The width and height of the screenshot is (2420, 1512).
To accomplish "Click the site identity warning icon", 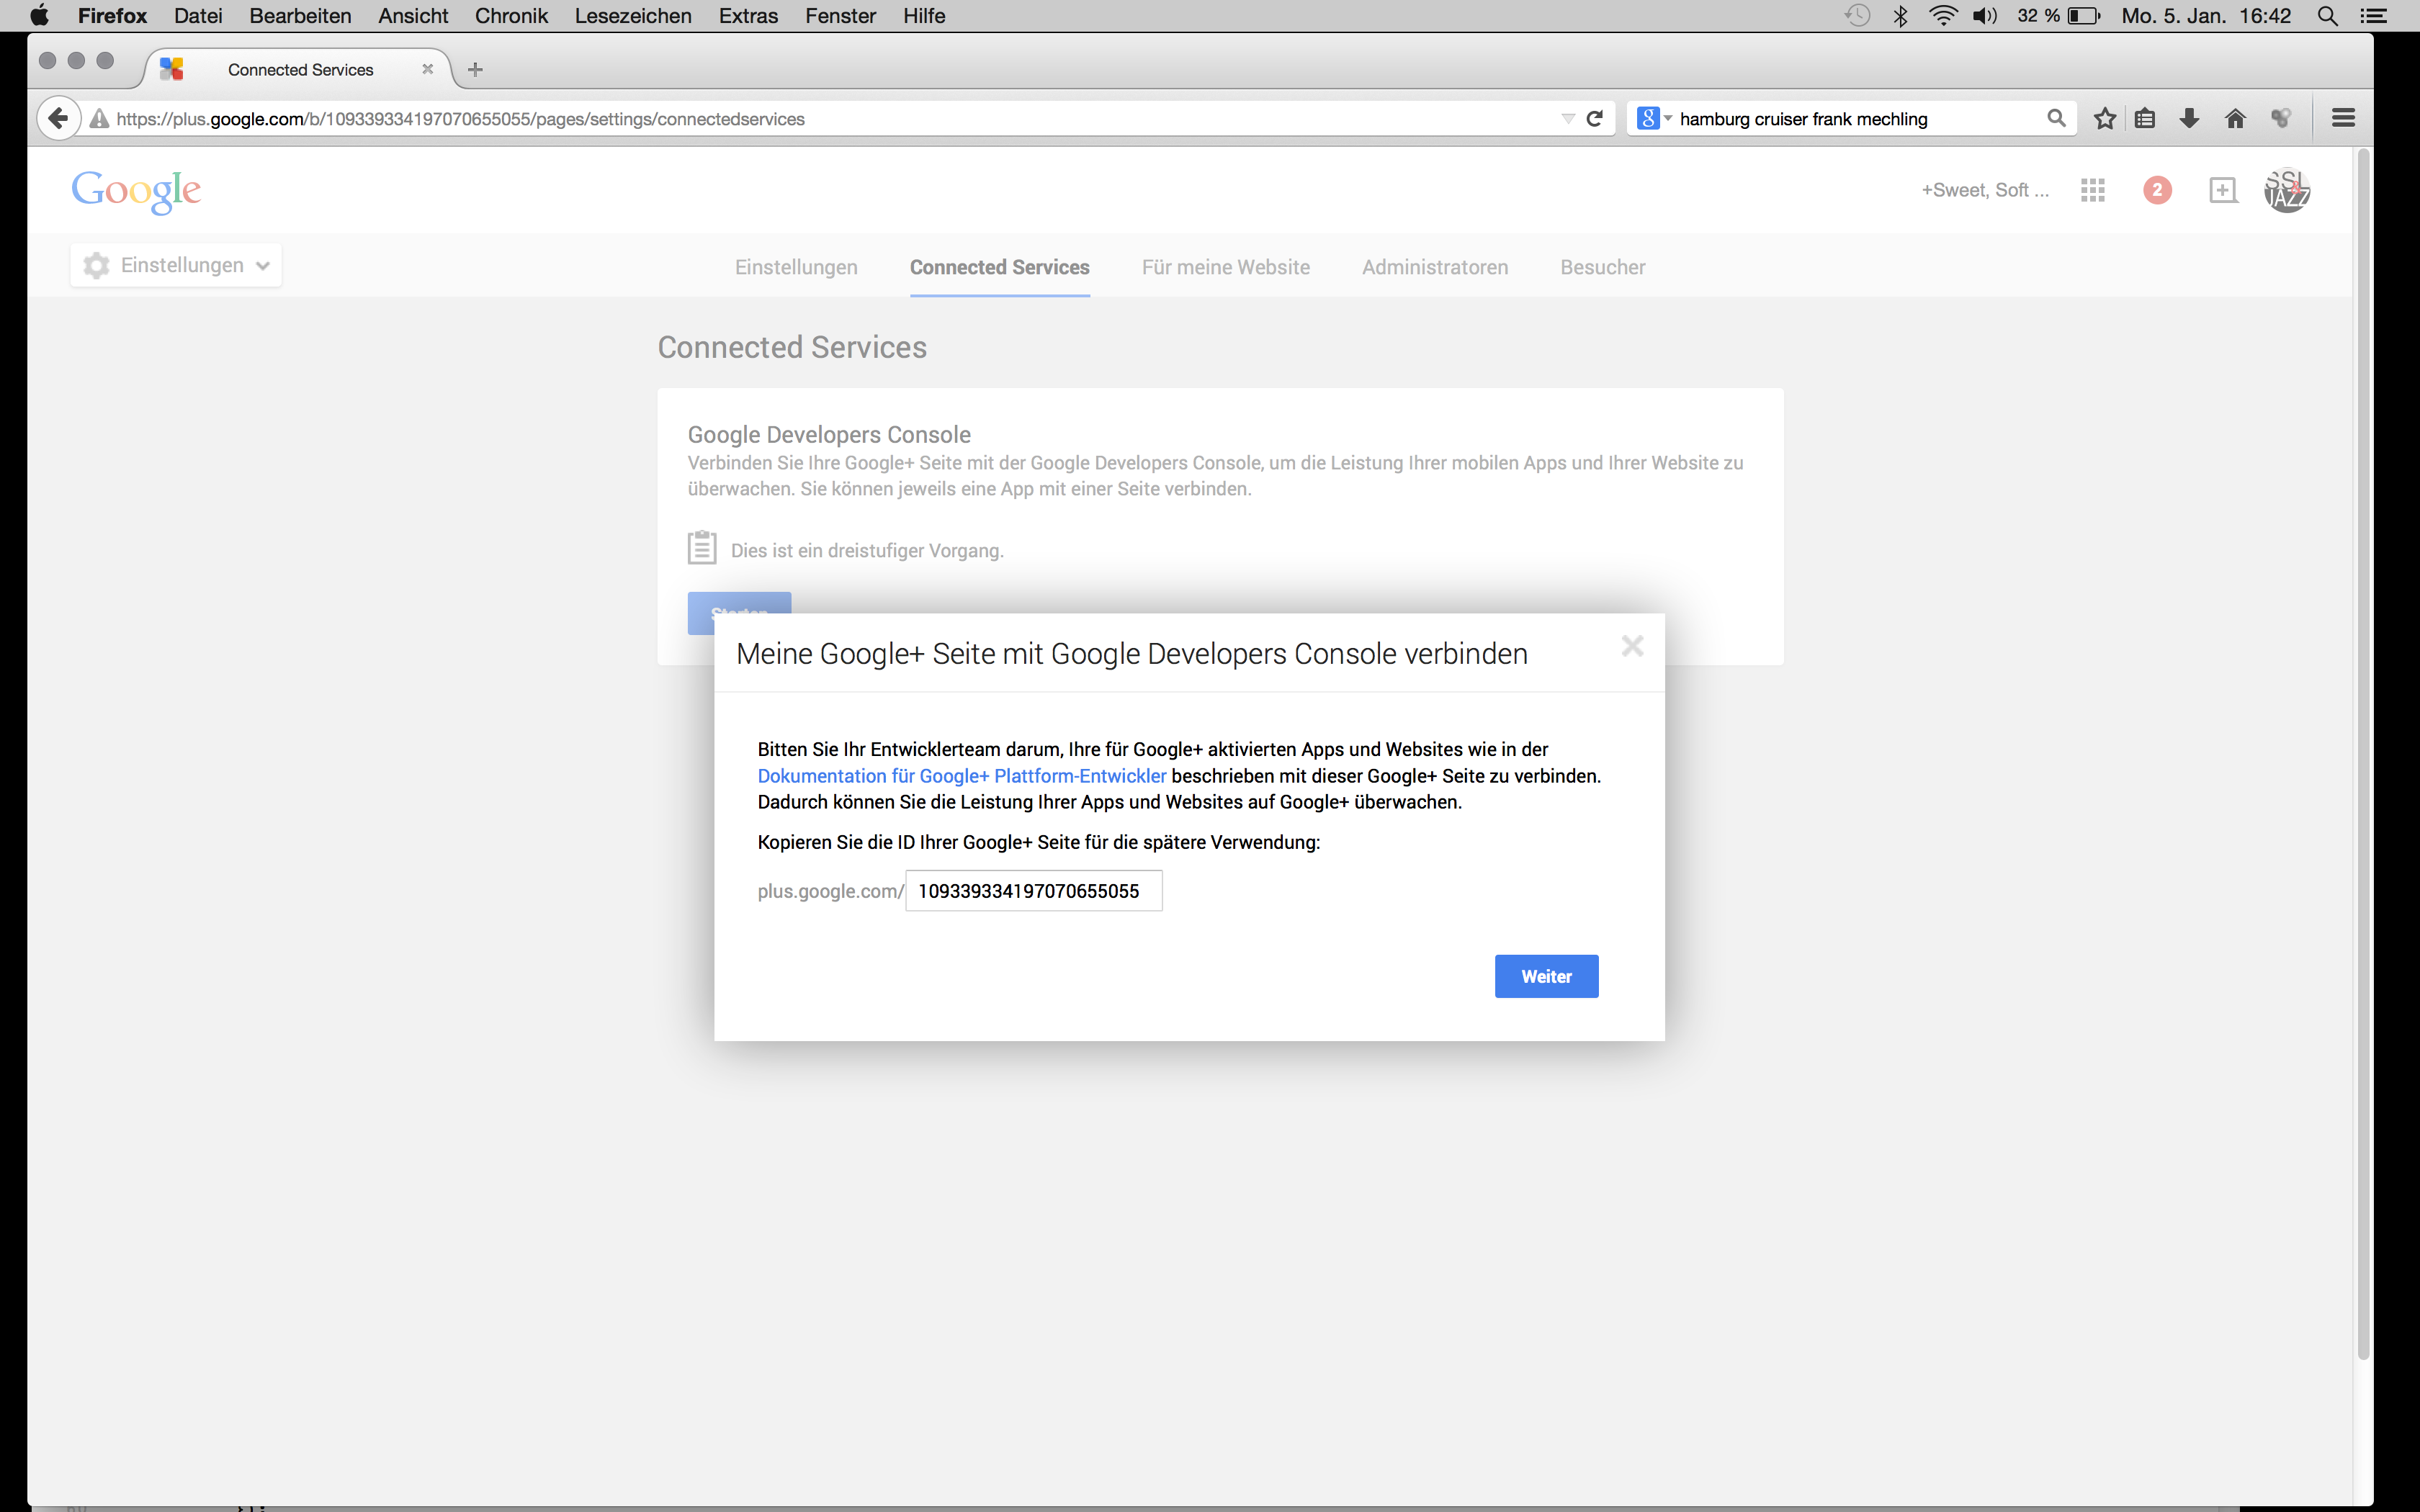I will (99, 118).
